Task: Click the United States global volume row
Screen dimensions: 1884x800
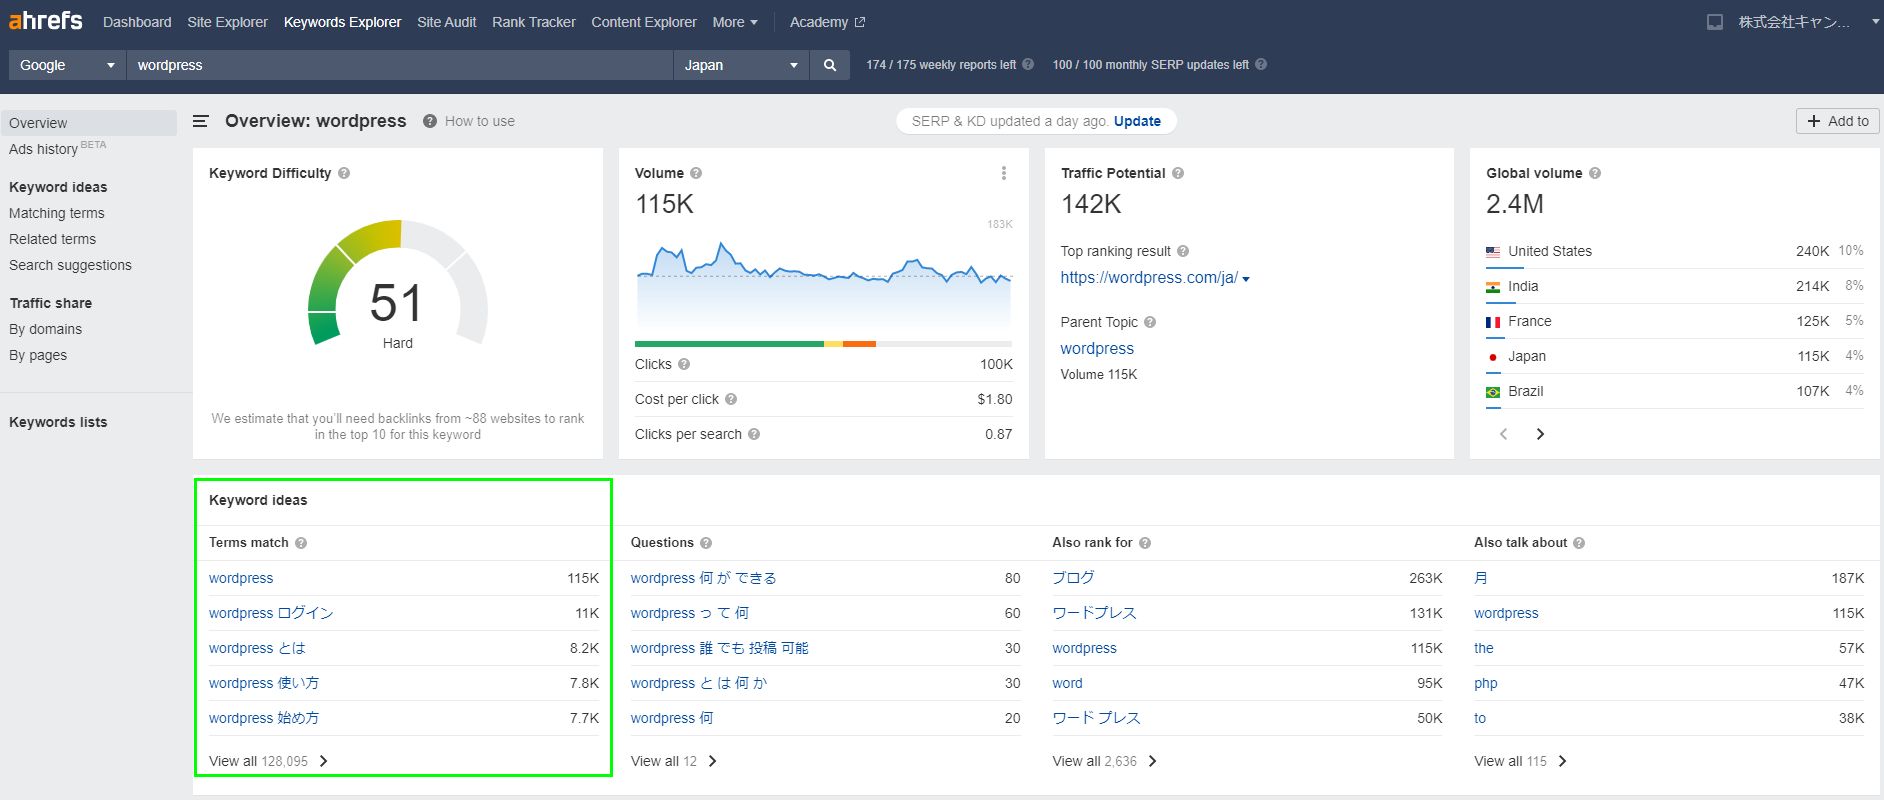Action: coord(1674,251)
